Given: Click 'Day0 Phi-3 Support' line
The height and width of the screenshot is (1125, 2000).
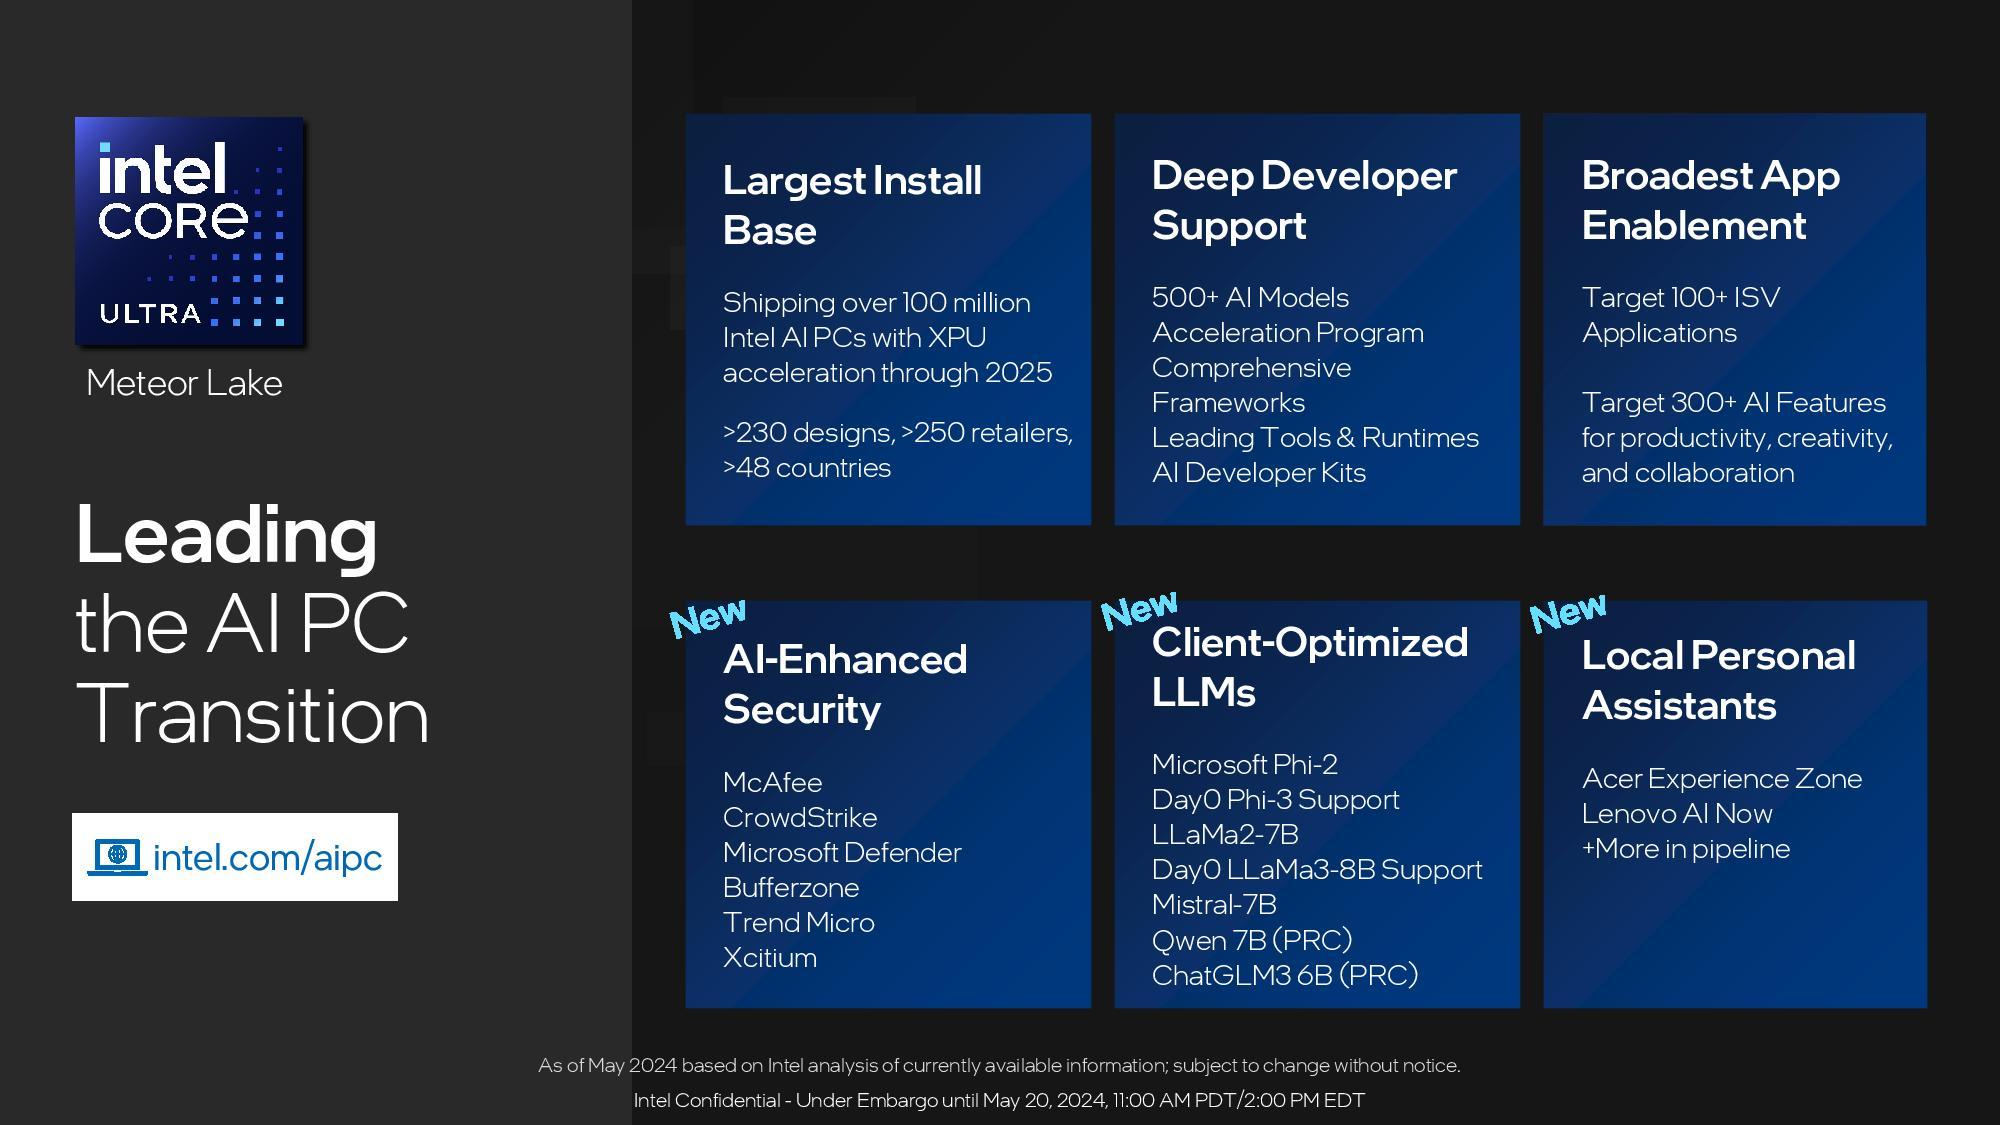Looking at the screenshot, I should [1276, 800].
